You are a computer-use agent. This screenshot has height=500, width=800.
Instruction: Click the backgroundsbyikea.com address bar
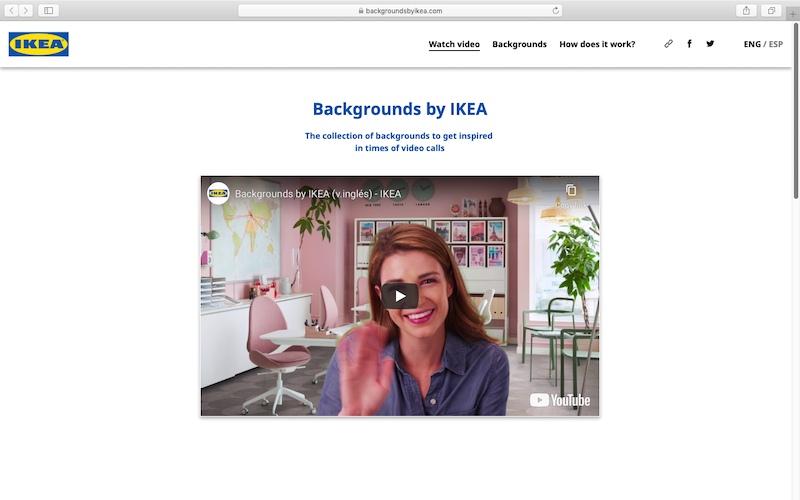coord(400,10)
